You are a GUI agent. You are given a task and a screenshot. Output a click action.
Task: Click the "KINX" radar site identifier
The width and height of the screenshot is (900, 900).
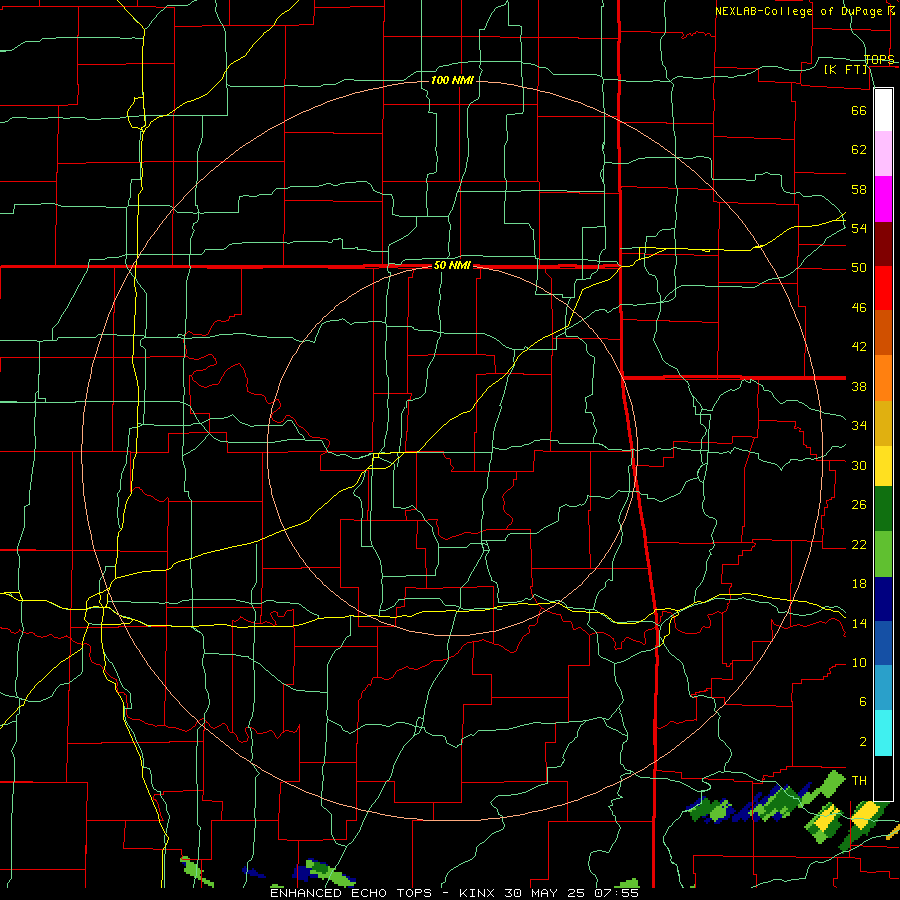pyautogui.click(x=478, y=893)
